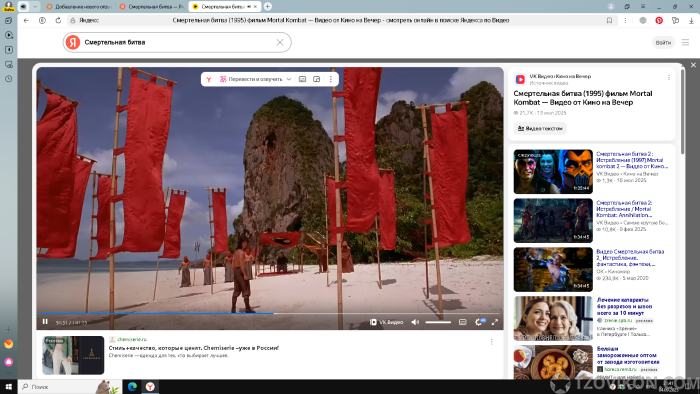The width and height of the screenshot is (700, 394).
Task: Open chemiserie.ru ad headline
Action: pos(194,348)
